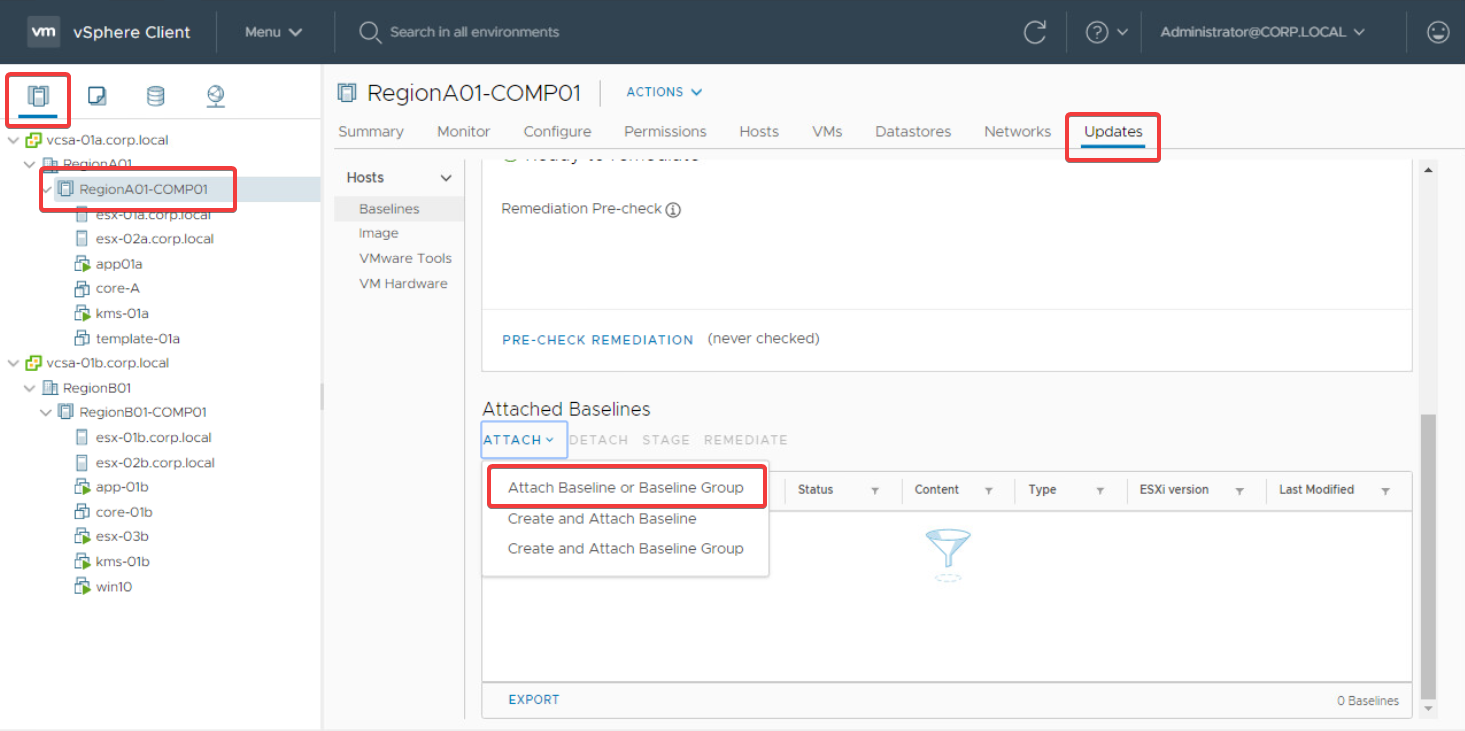Click the refresh icon in header
The image size is (1465, 731).
click(x=1035, y=32)
